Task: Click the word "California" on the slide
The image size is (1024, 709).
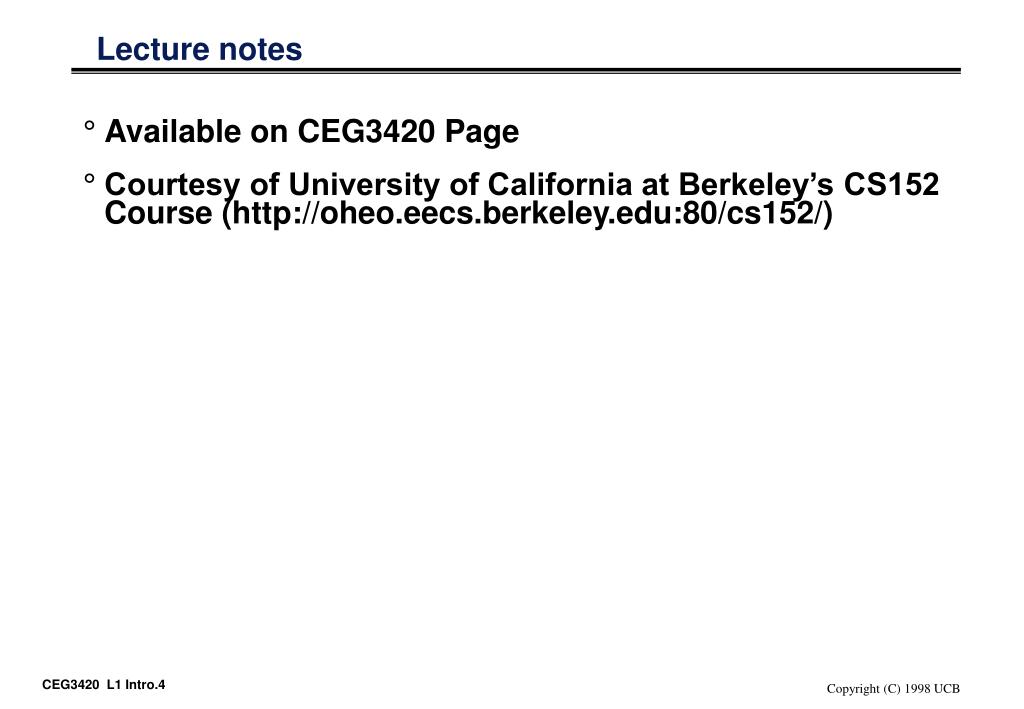Action: 560,184
